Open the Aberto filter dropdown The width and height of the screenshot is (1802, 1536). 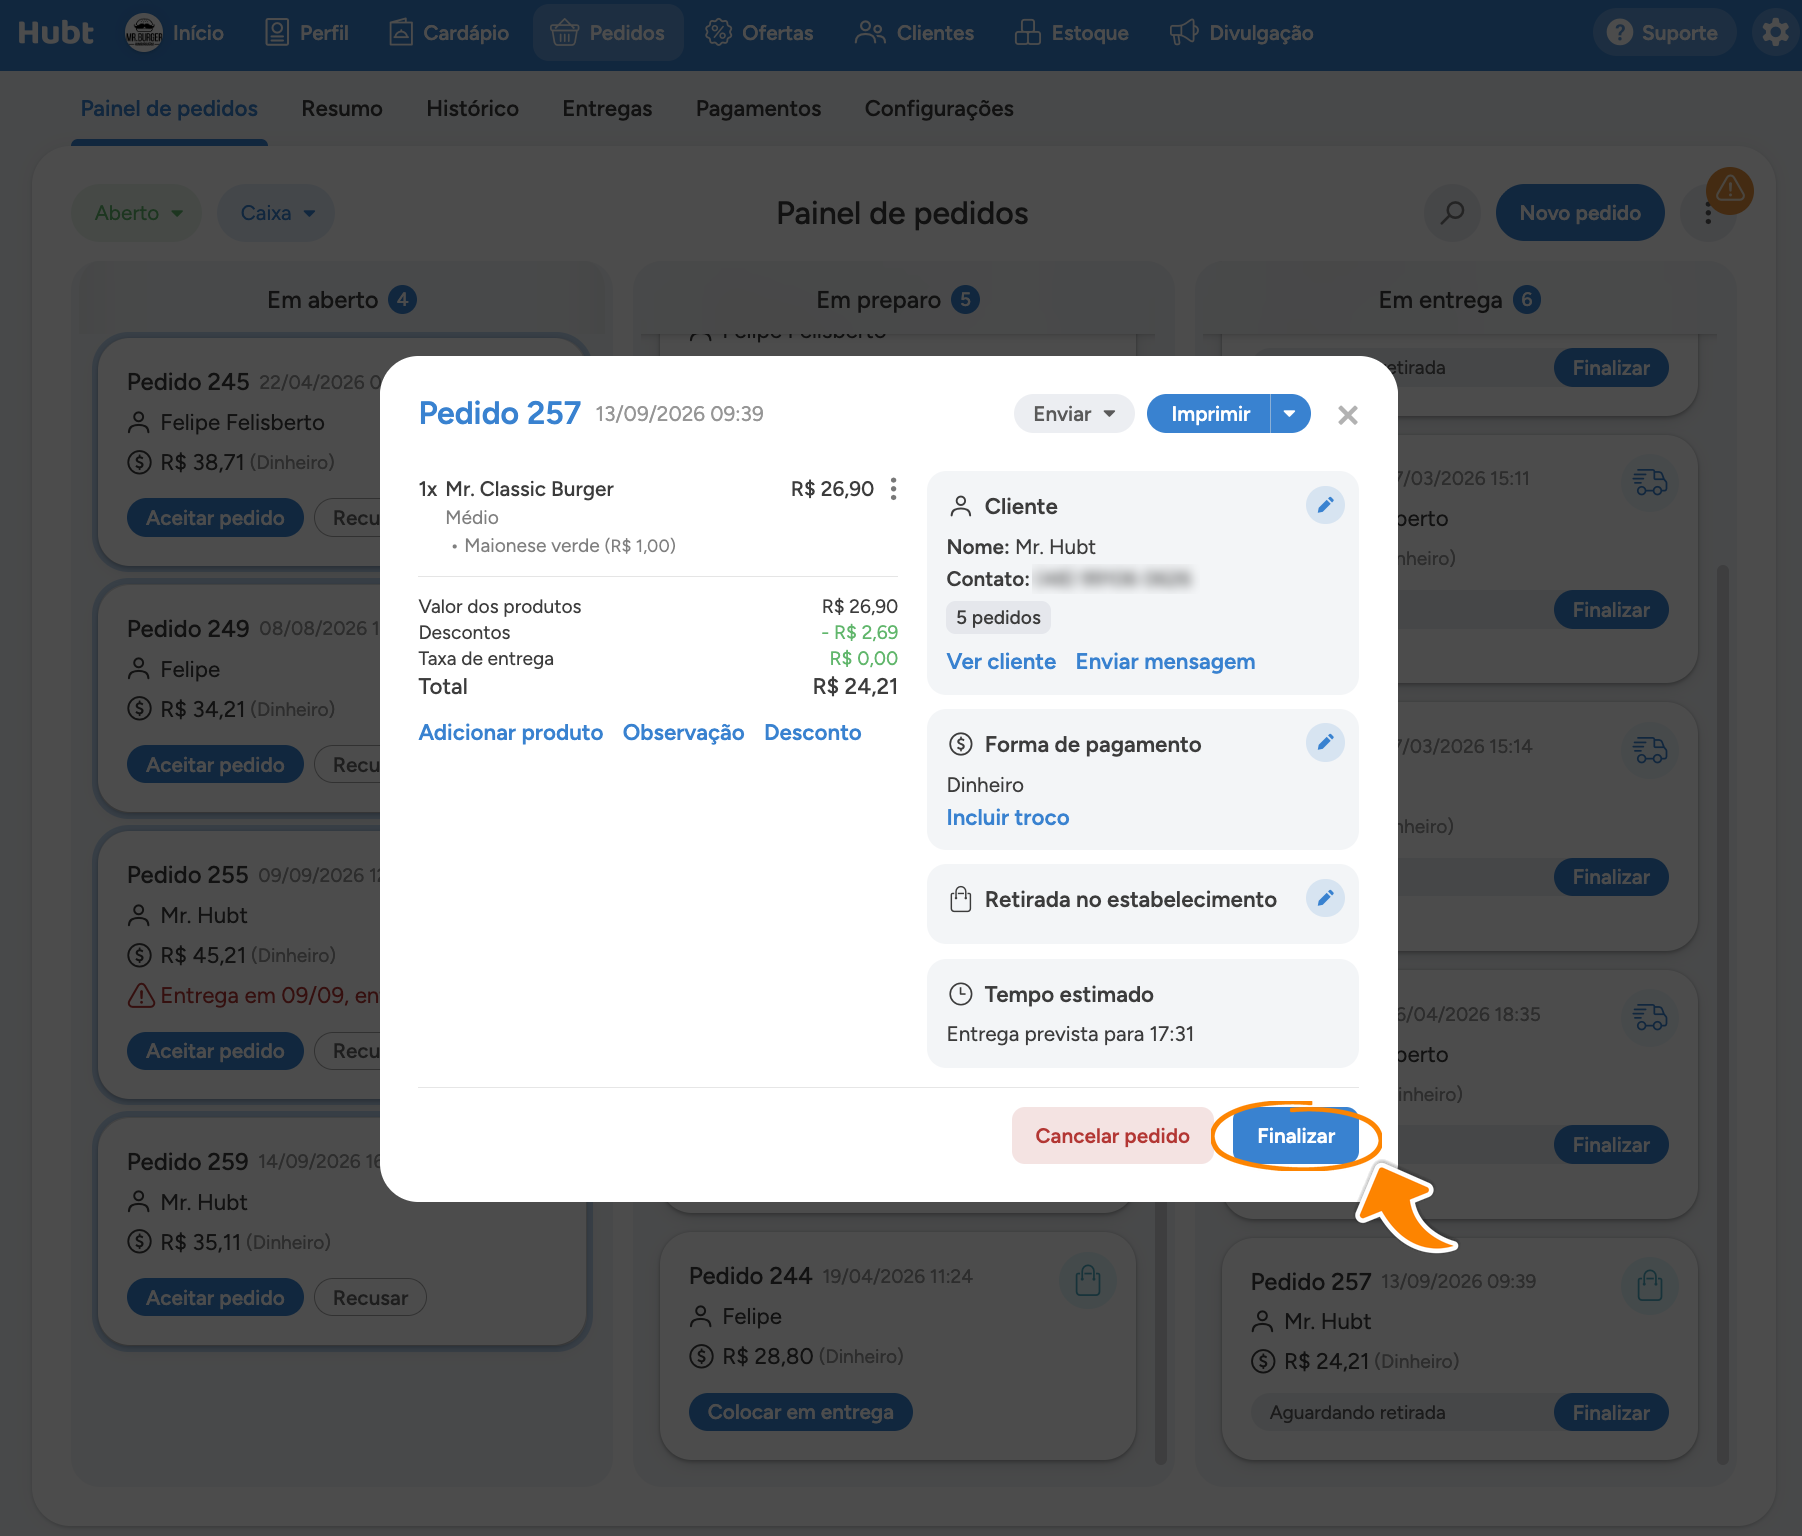click(x=138, y=213)
